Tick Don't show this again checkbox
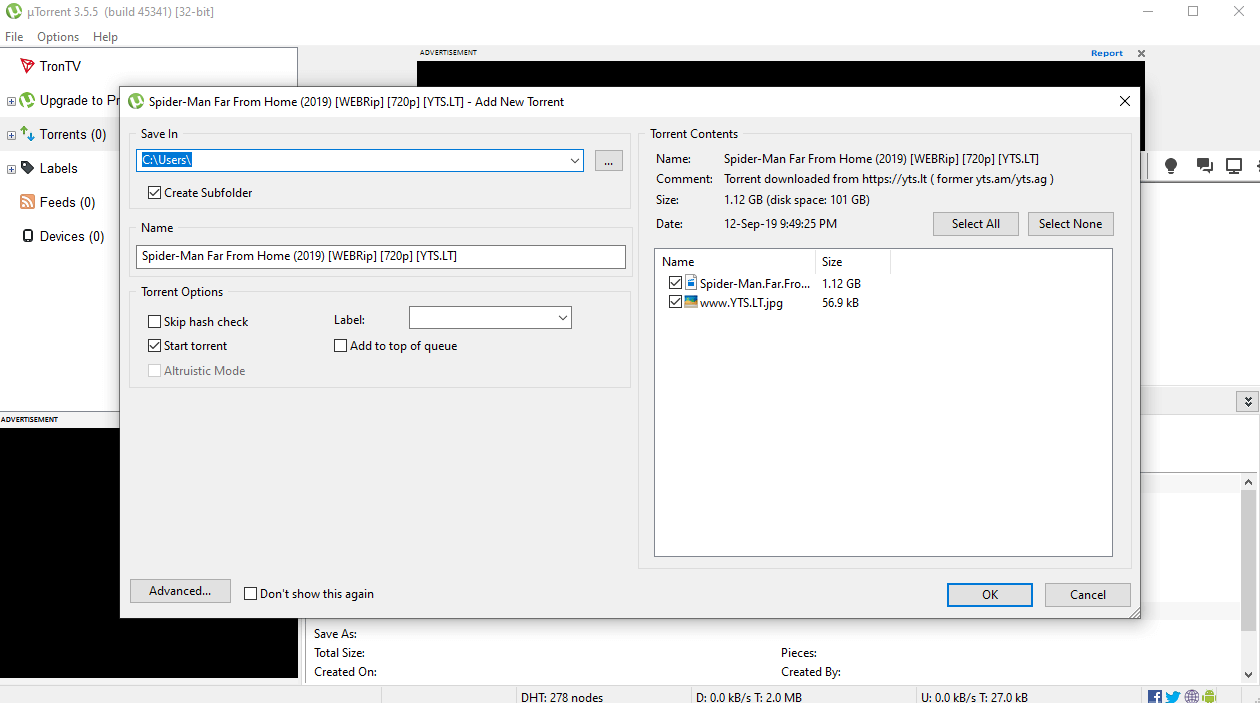Screen dimensions: 1260x703 tap(250, 593)
